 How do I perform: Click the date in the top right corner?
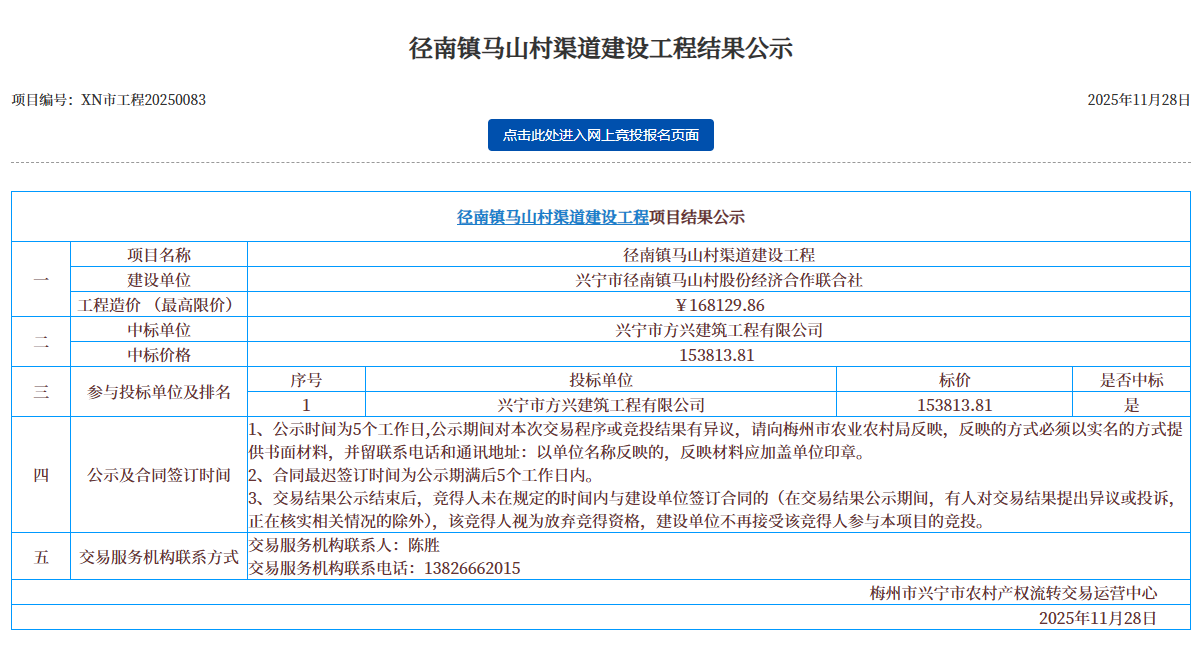pyautogui.click(x=1139, y=100)
